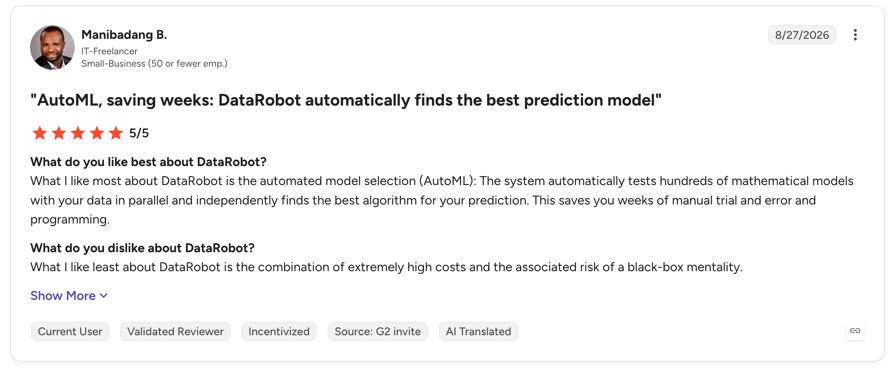Select the Current User tag
This screenshot has width=894, height=371.
tap(70, 331)
